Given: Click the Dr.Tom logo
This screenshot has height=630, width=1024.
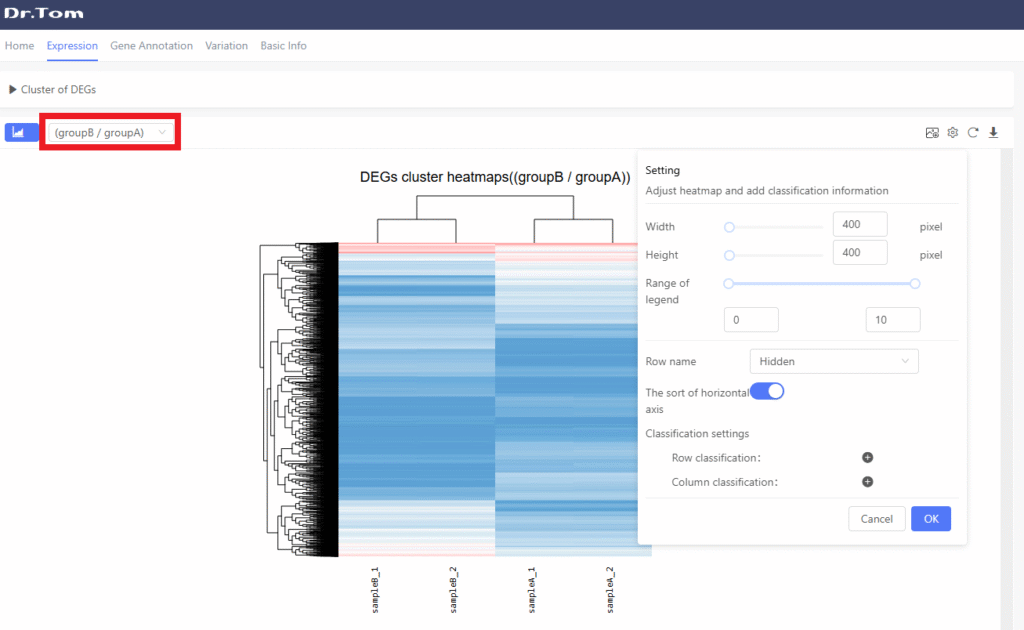Looking at the screenshot, I should (44, 14).
